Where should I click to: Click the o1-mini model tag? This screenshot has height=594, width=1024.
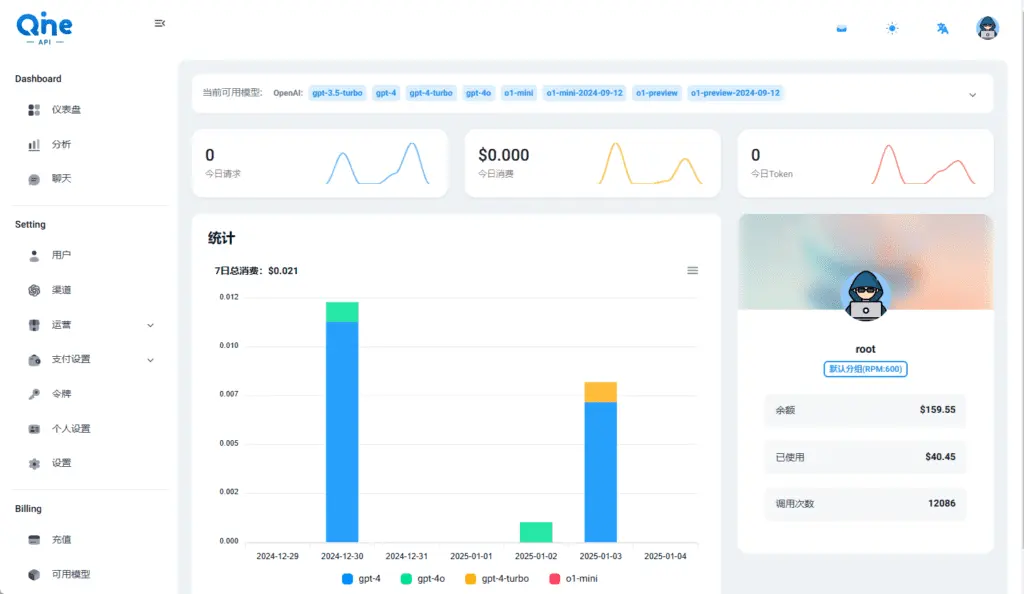click(x=519, y=93)
